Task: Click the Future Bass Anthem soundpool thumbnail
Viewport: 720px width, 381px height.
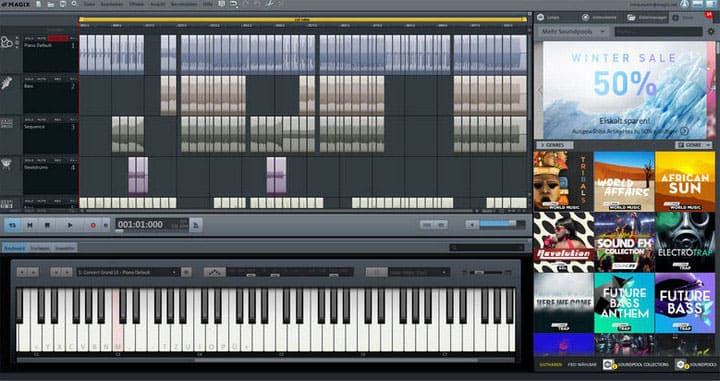Action: pyautogui.click(x=624, y=303)
